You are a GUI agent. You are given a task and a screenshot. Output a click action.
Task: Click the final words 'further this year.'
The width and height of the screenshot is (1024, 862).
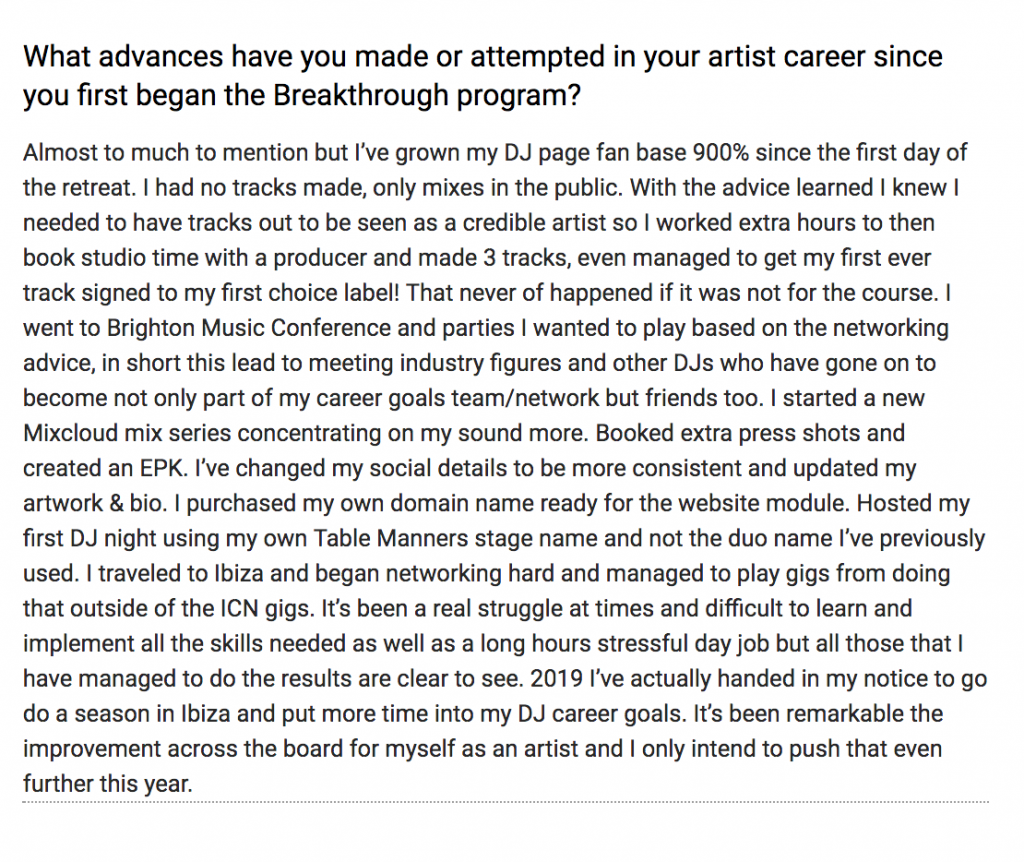coord(108,784)
